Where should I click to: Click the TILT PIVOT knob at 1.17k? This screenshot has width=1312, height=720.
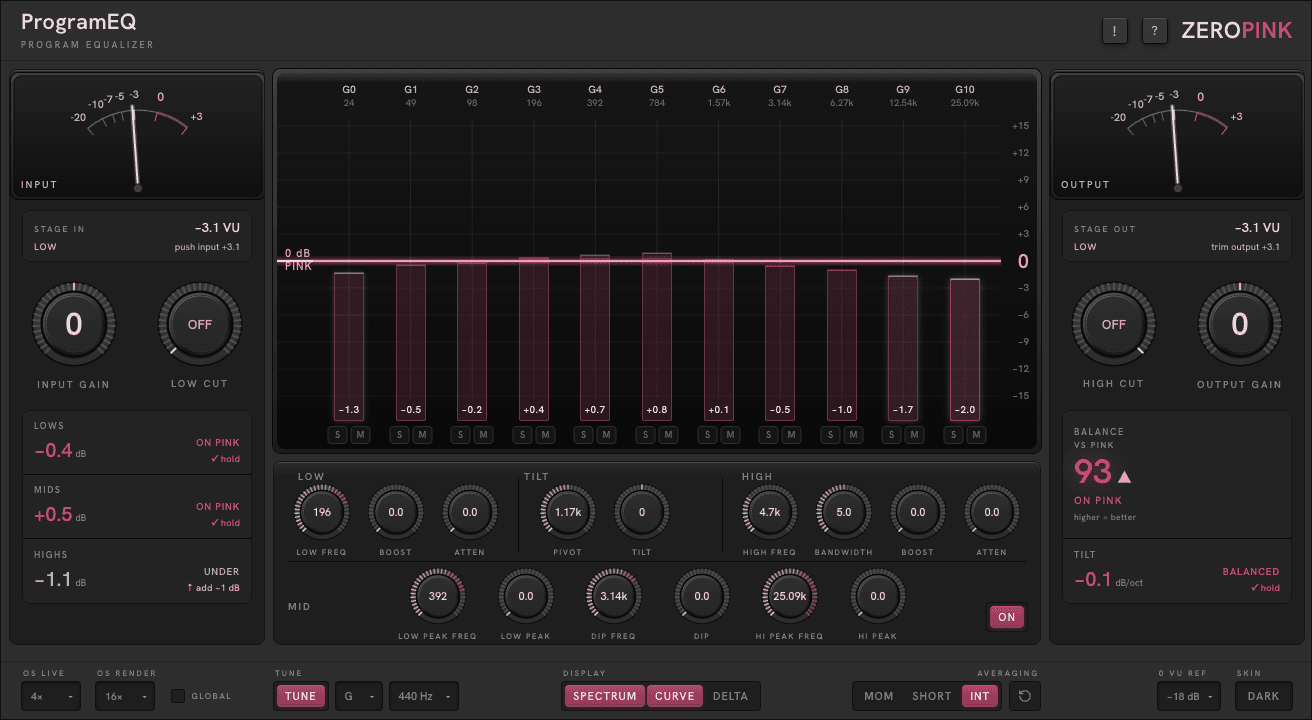[x=568, y=512]
